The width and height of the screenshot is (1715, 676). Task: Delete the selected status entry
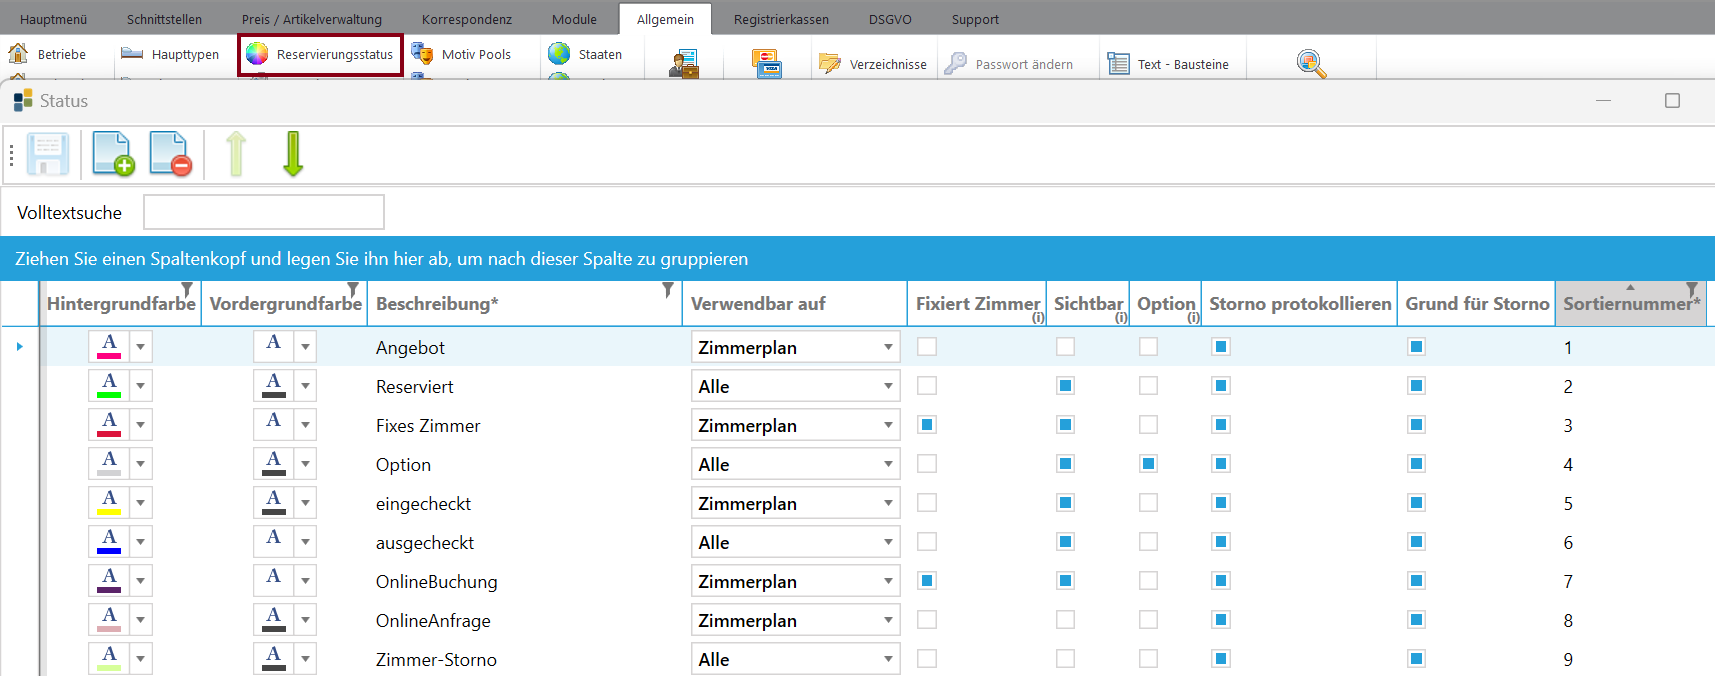tap(170, 154)
